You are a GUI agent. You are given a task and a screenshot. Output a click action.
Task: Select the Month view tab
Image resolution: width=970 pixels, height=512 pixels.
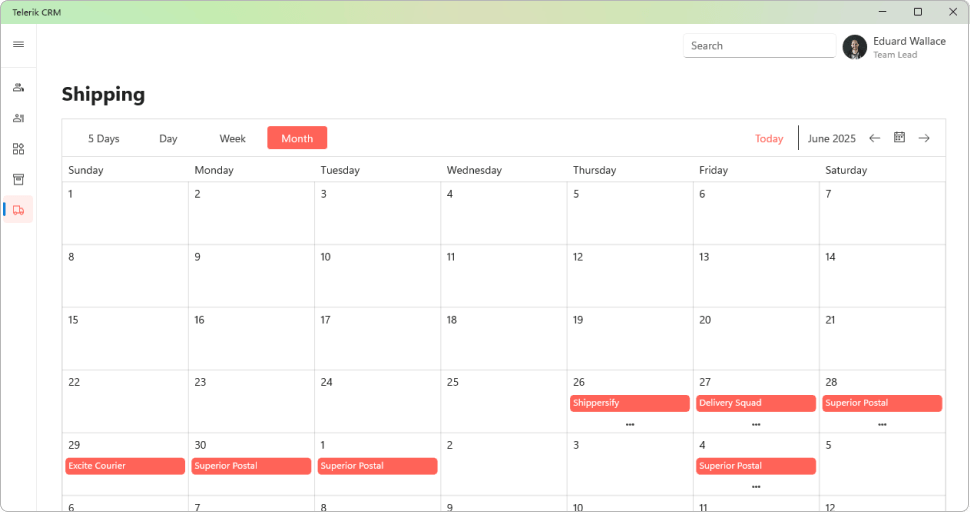pos(297,138)
